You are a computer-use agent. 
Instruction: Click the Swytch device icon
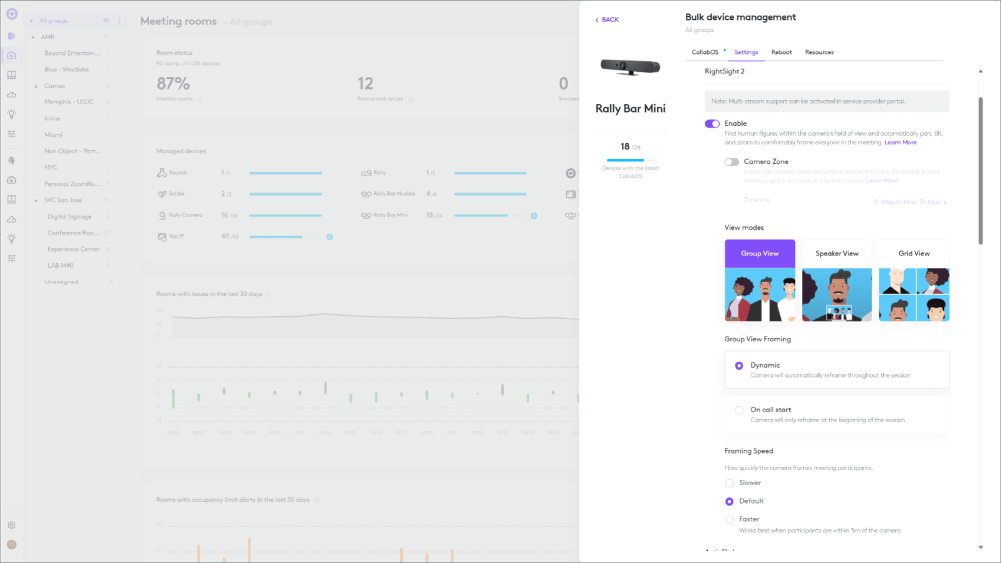coord(162,172)
